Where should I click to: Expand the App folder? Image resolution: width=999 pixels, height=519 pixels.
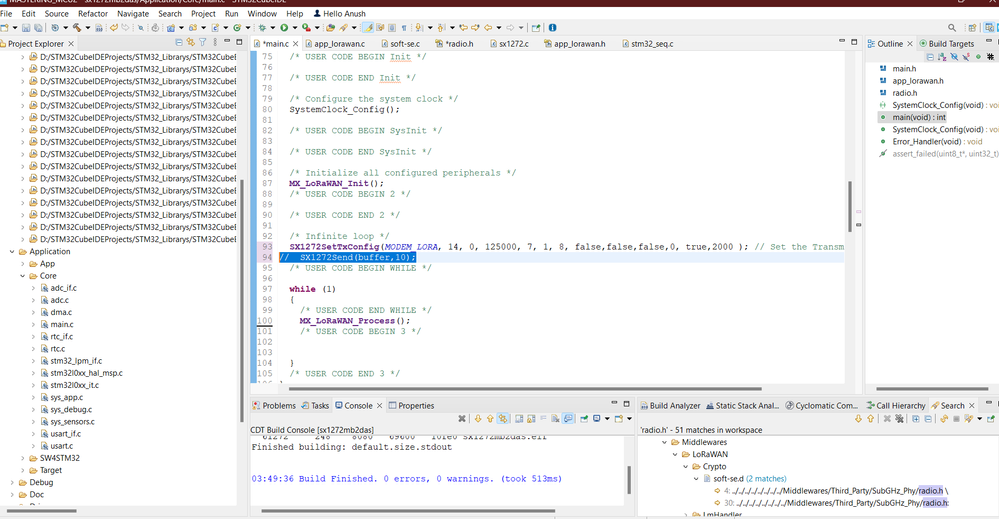click(x=23, y=264)
